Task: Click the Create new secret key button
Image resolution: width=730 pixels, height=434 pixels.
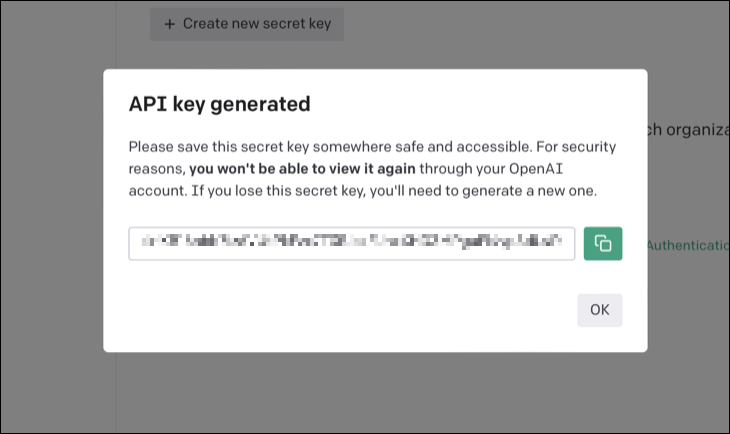Action: coord(247,22)
